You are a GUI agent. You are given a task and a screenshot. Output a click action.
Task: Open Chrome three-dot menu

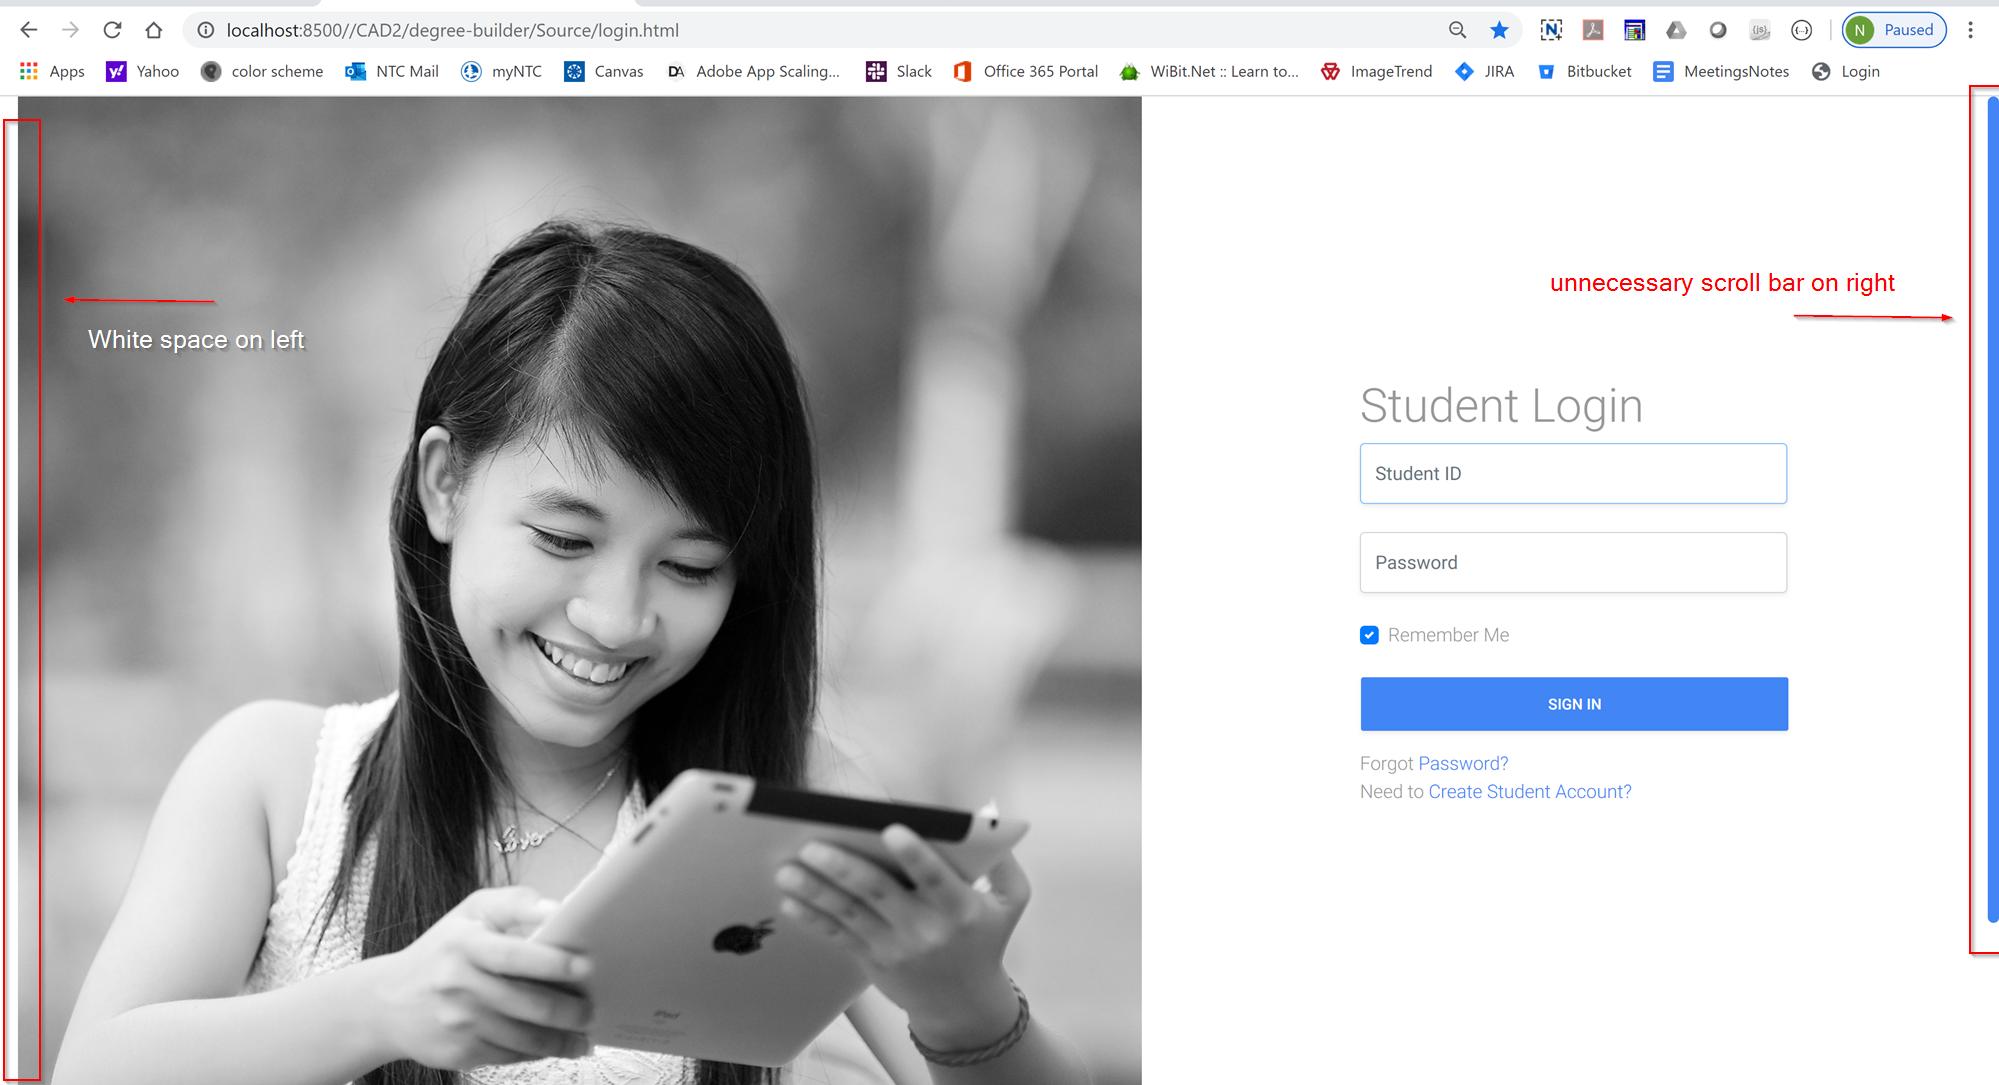pyautogui.click(x=1970, y=30)
